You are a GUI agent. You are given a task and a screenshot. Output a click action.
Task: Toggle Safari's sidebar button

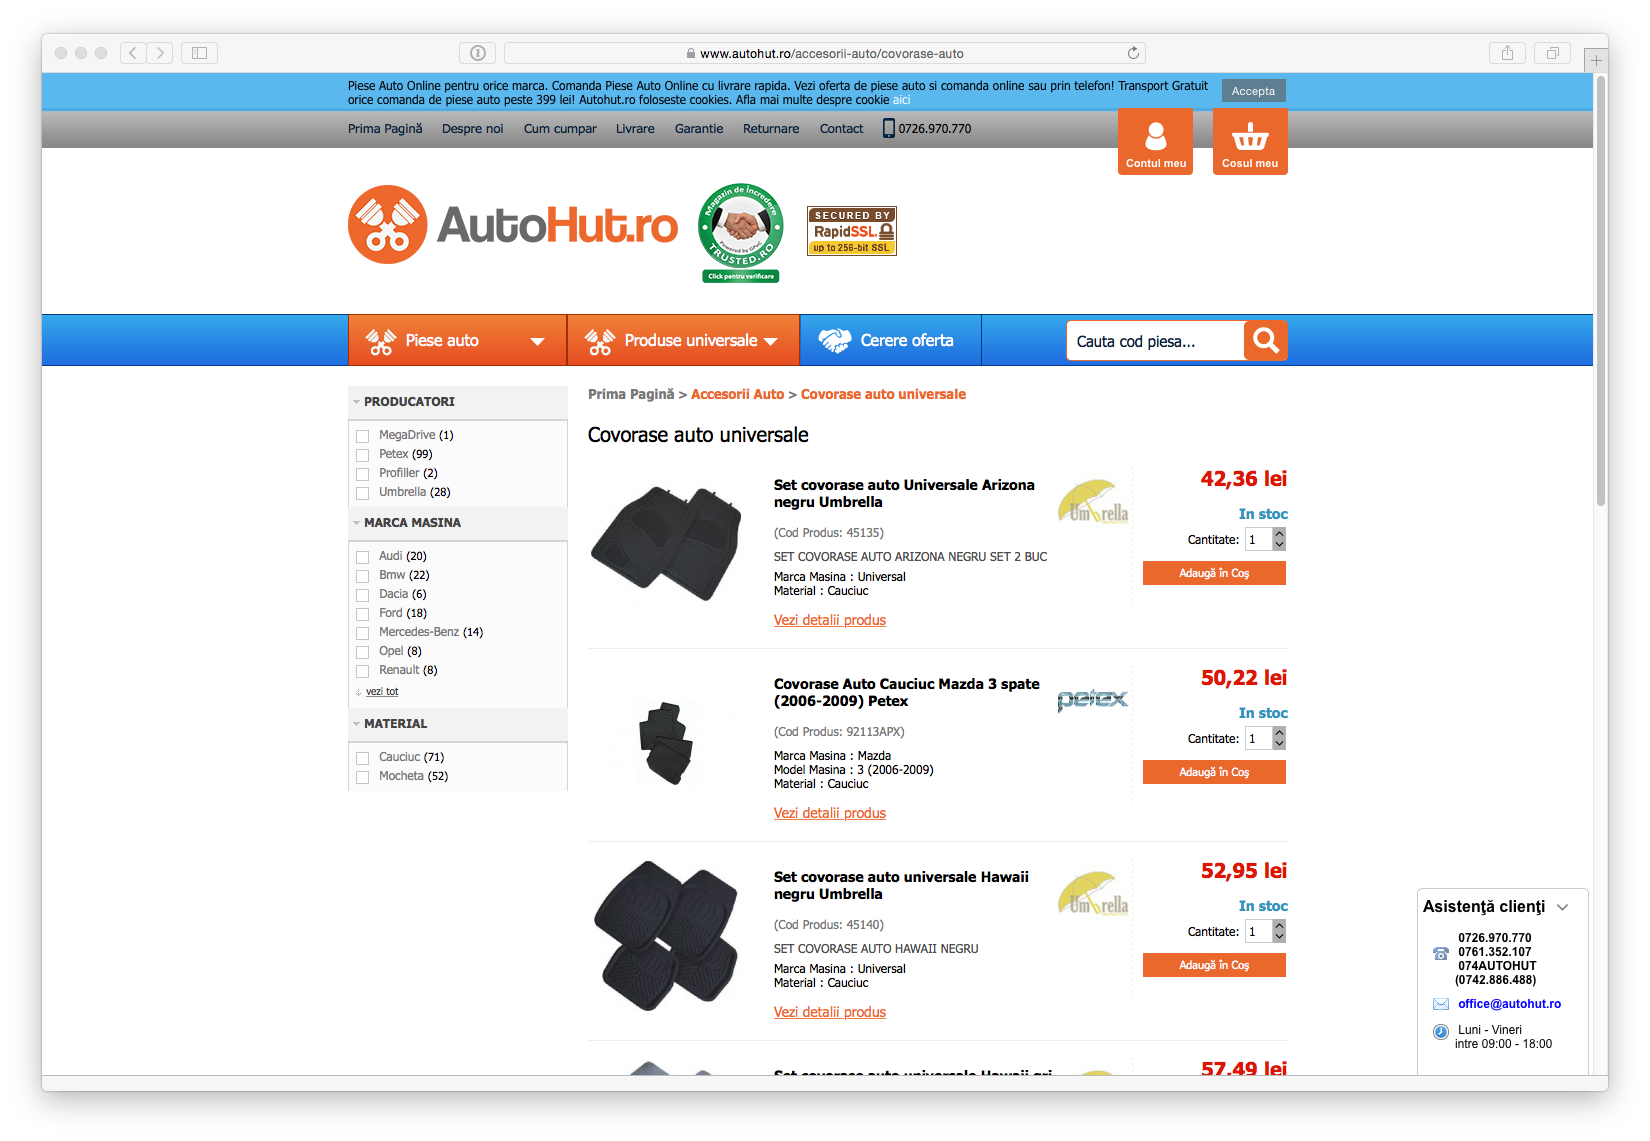[x=199, y=53]
